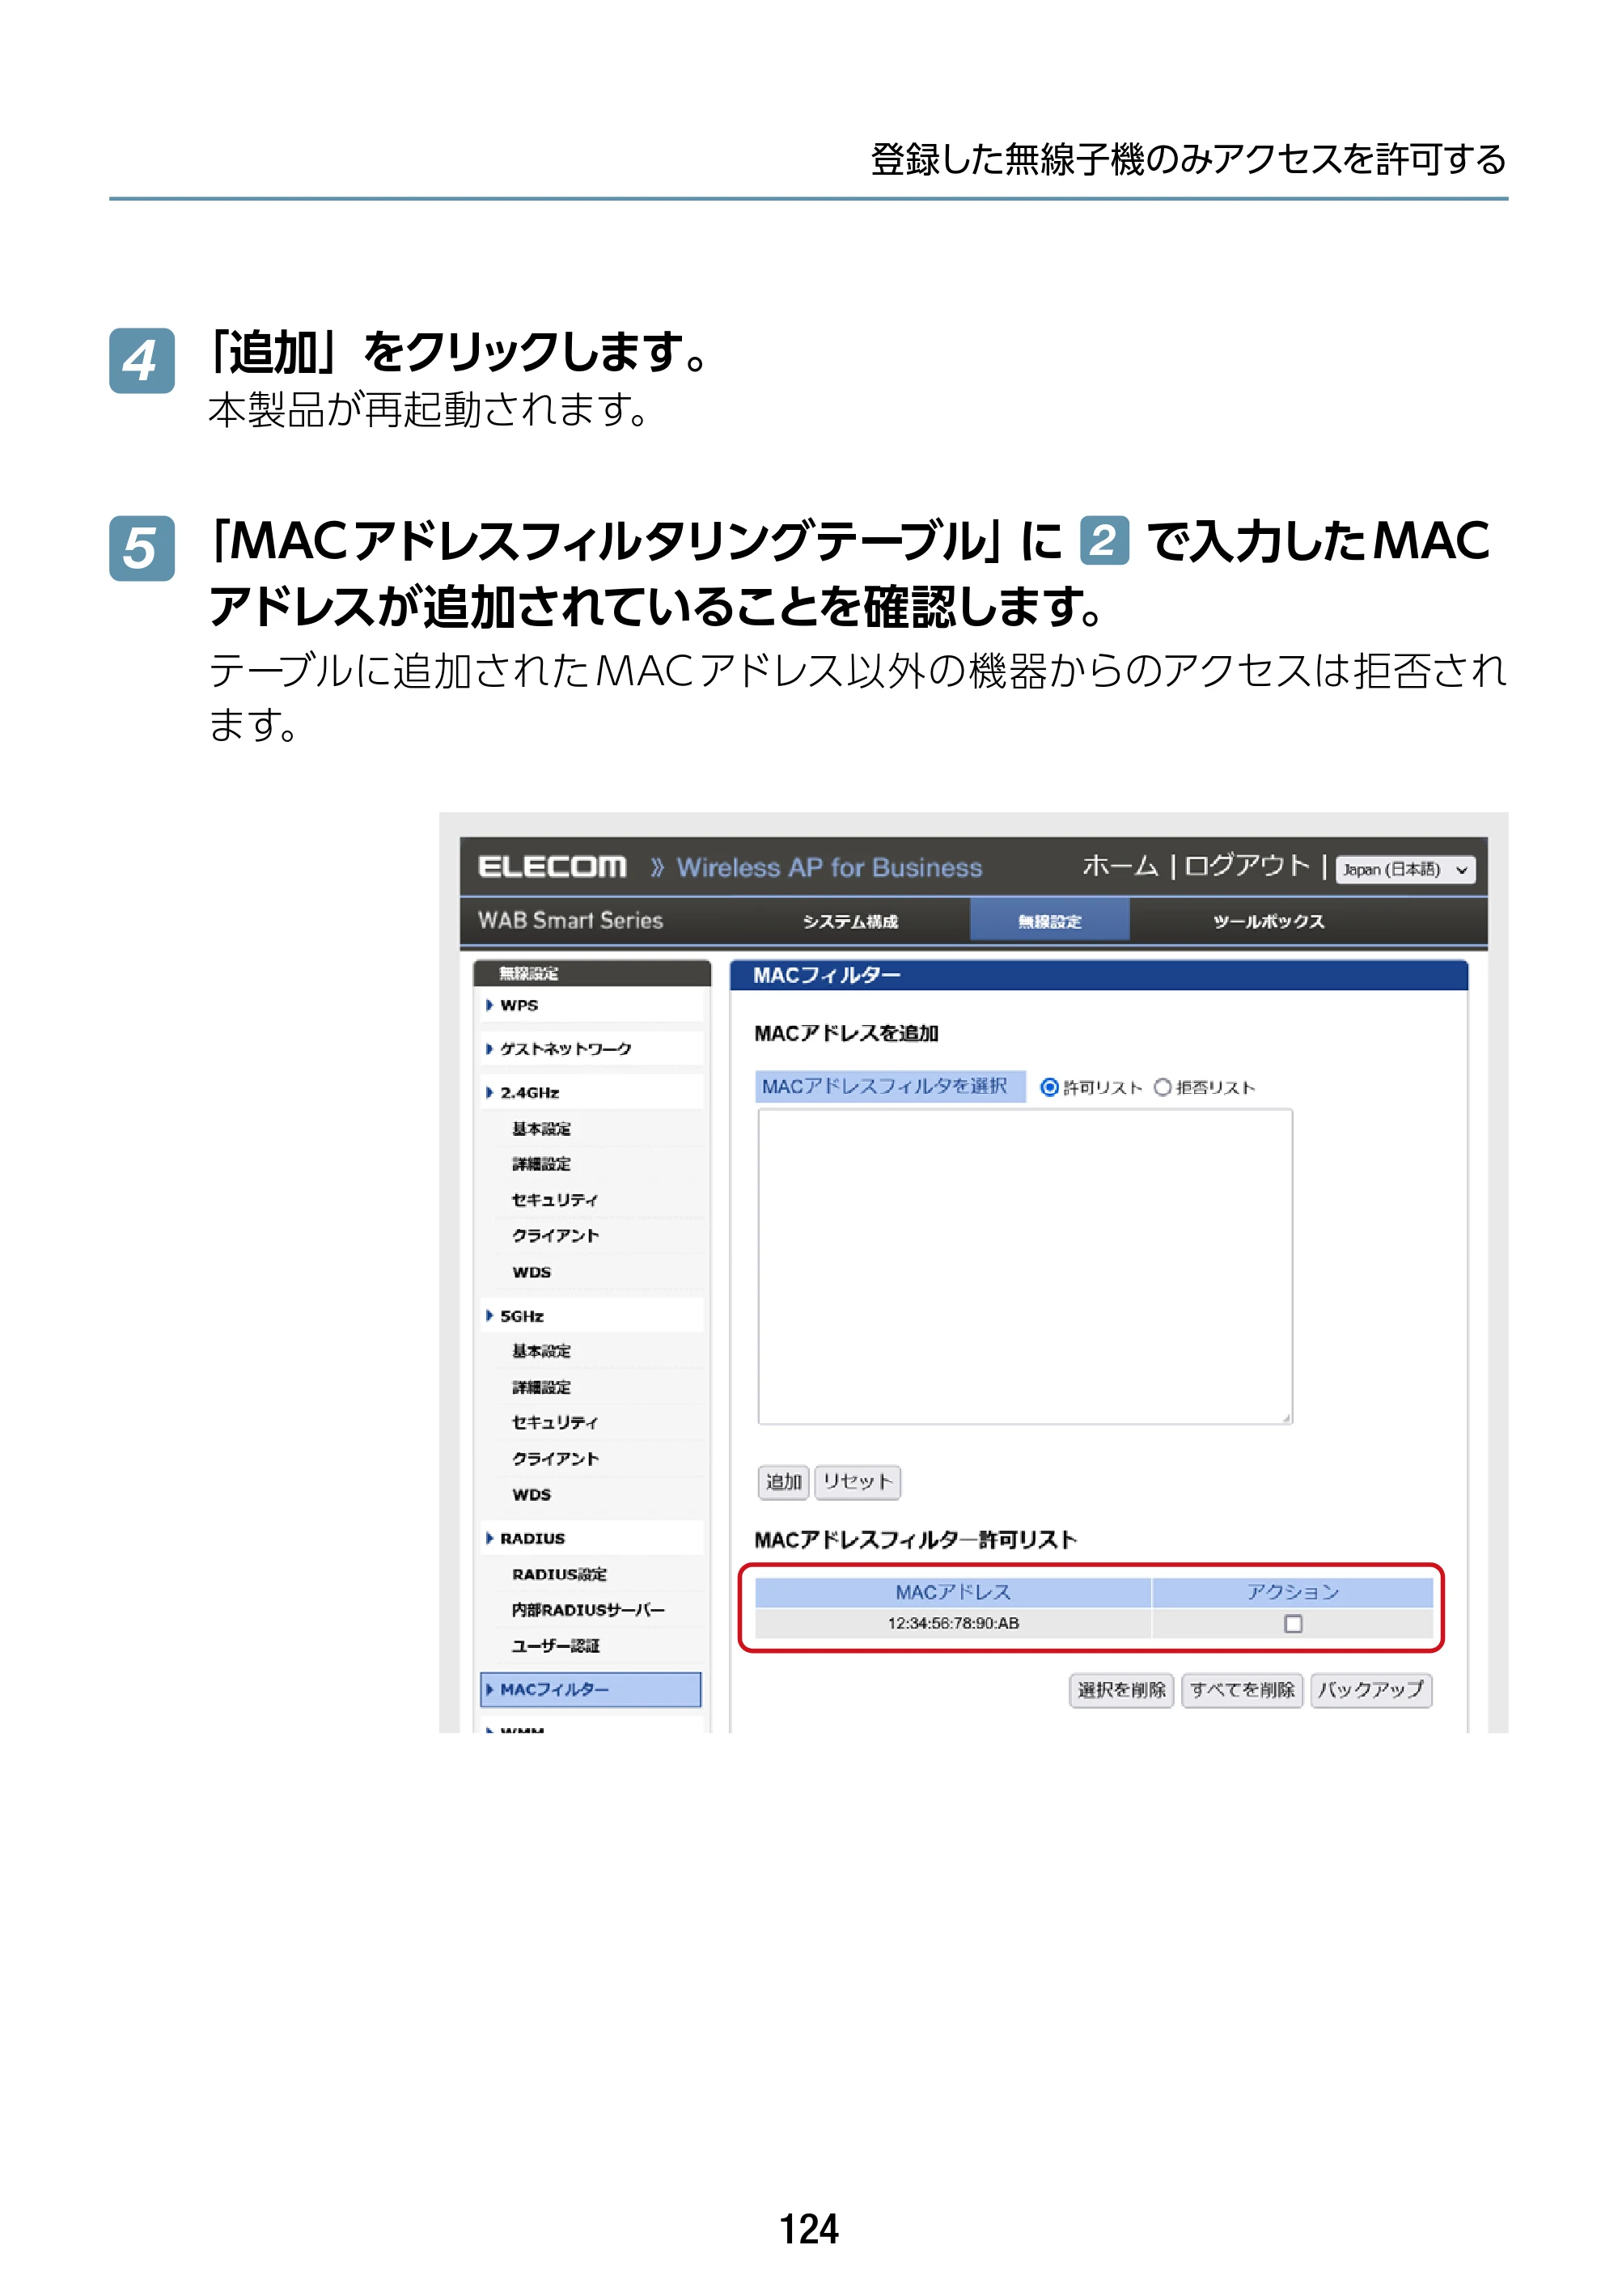Open the Japan (日本語) language dropdown

pyautogui.click(x=1405, y=870)
